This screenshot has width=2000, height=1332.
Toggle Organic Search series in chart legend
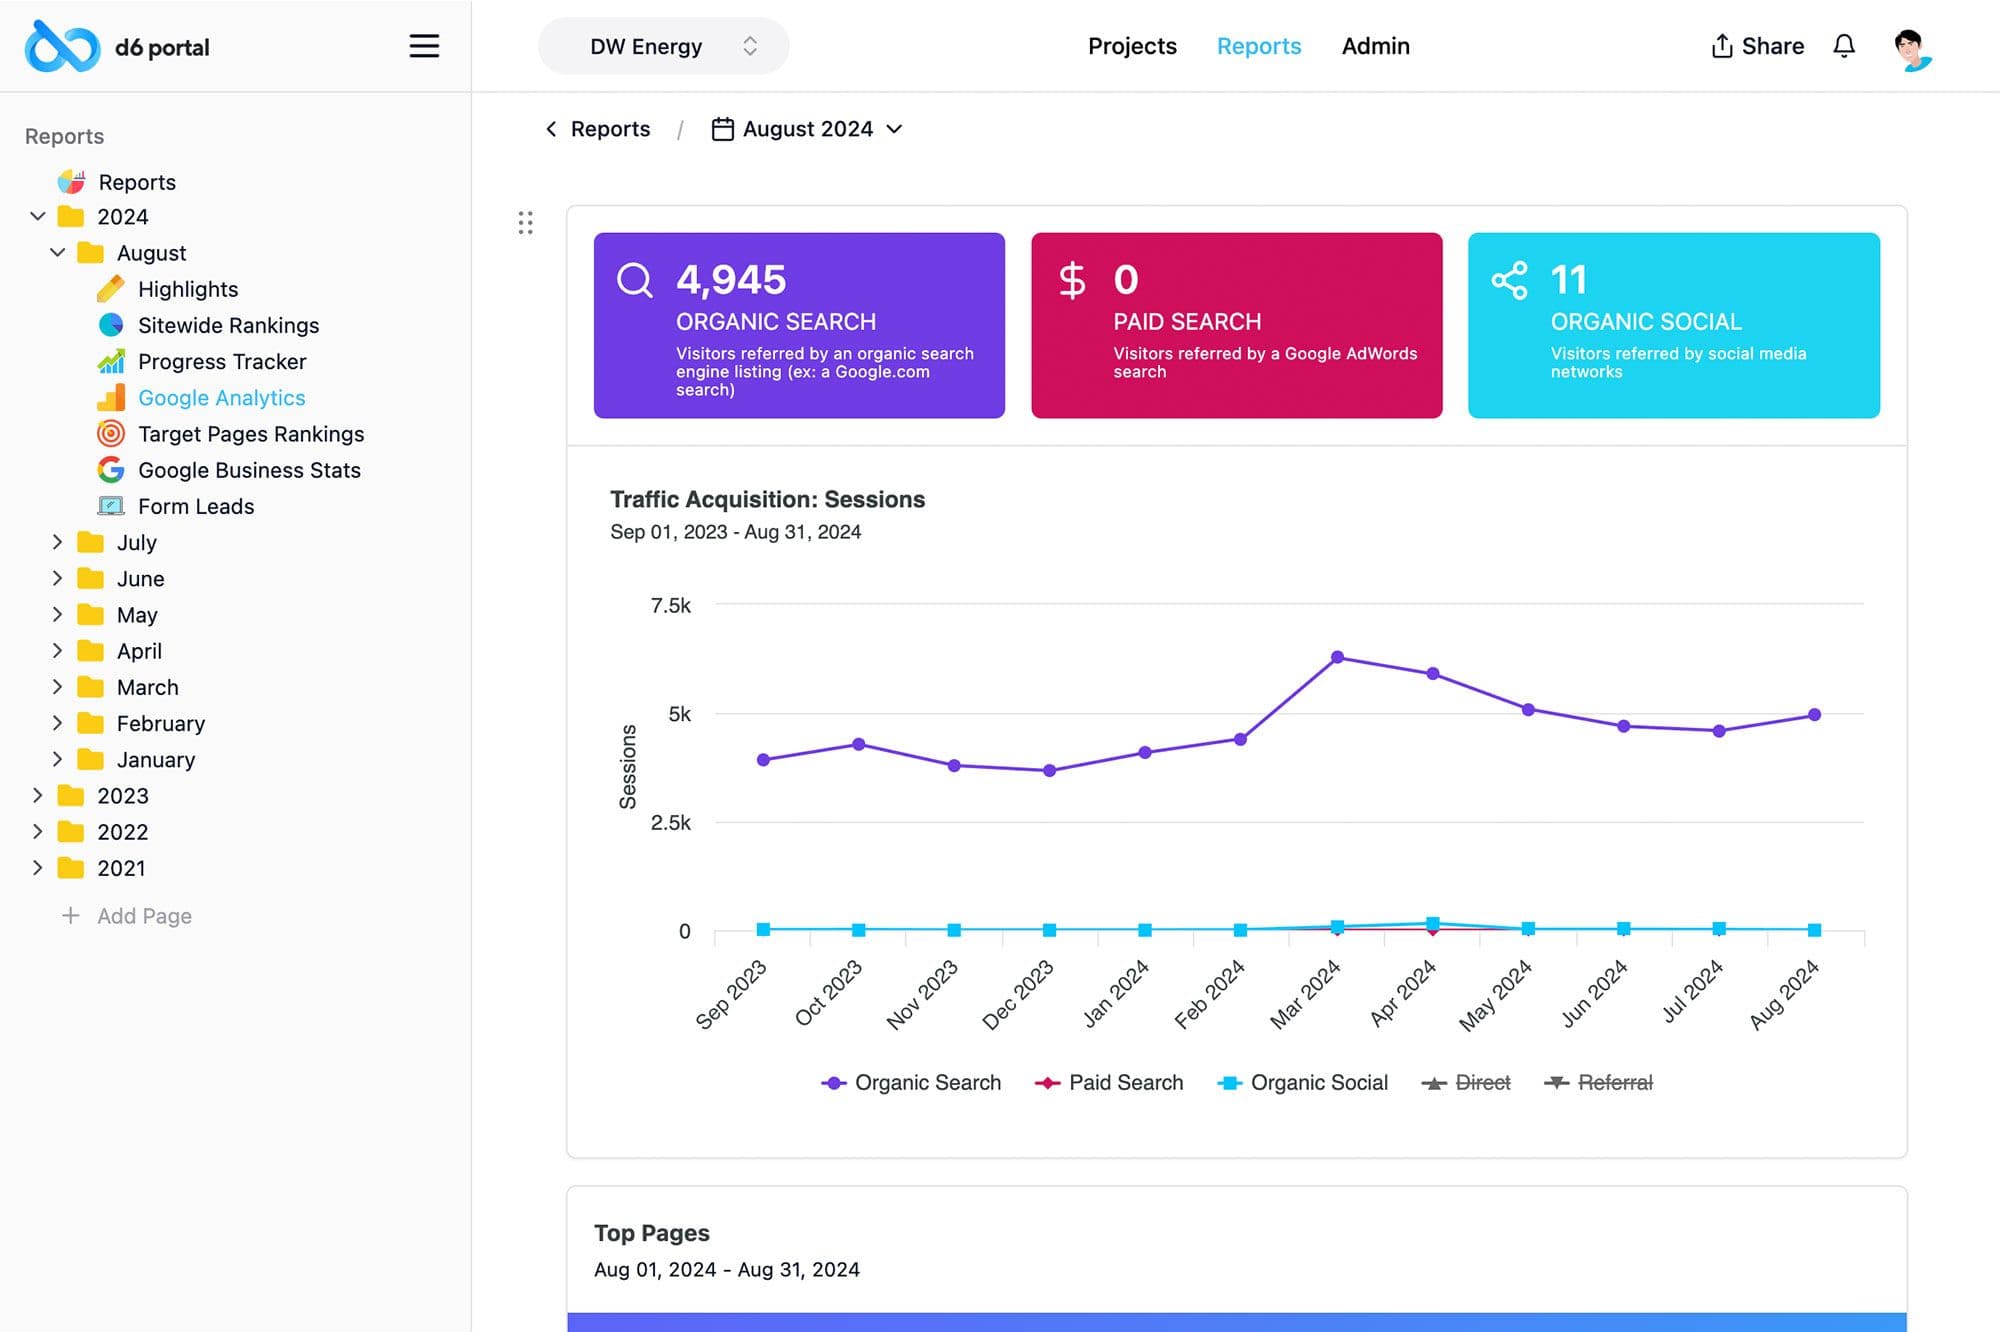[x=910, y=1083]
